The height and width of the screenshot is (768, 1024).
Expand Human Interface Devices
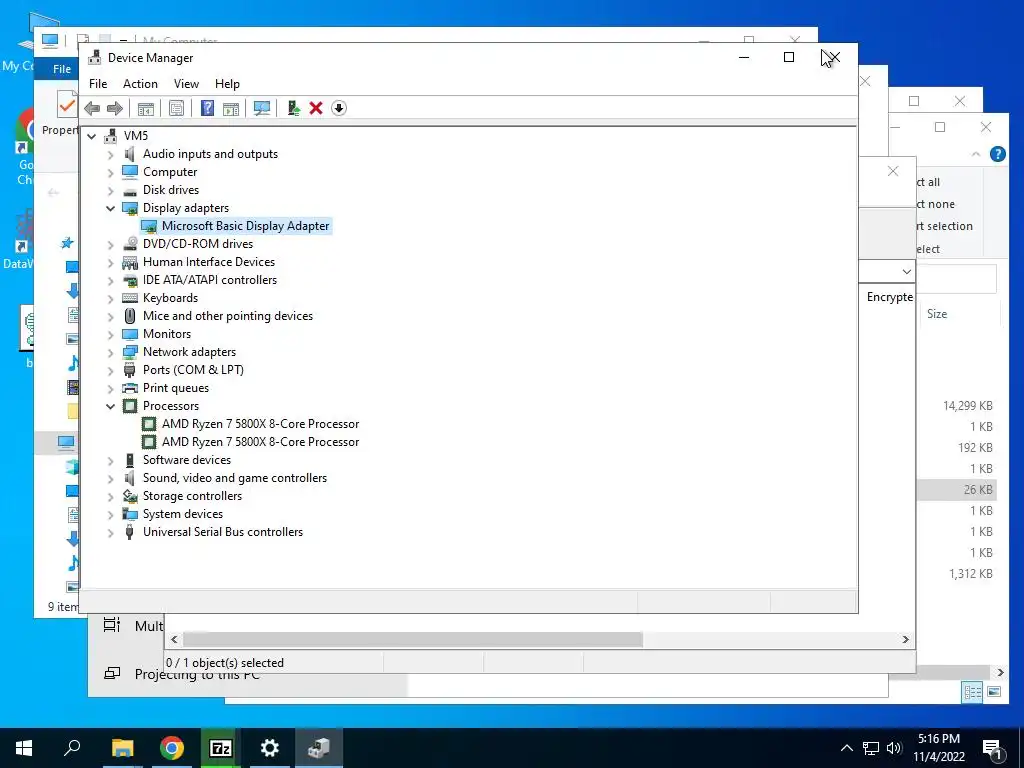tap(110, 262)
